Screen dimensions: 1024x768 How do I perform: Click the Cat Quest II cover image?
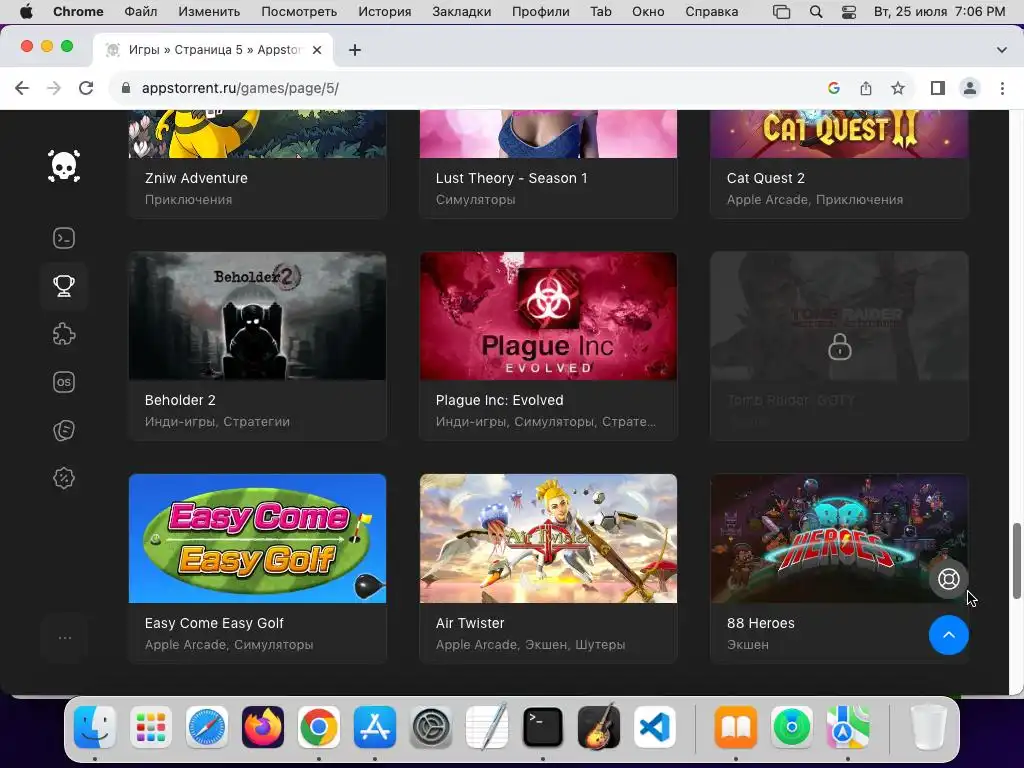coord(839,134)
